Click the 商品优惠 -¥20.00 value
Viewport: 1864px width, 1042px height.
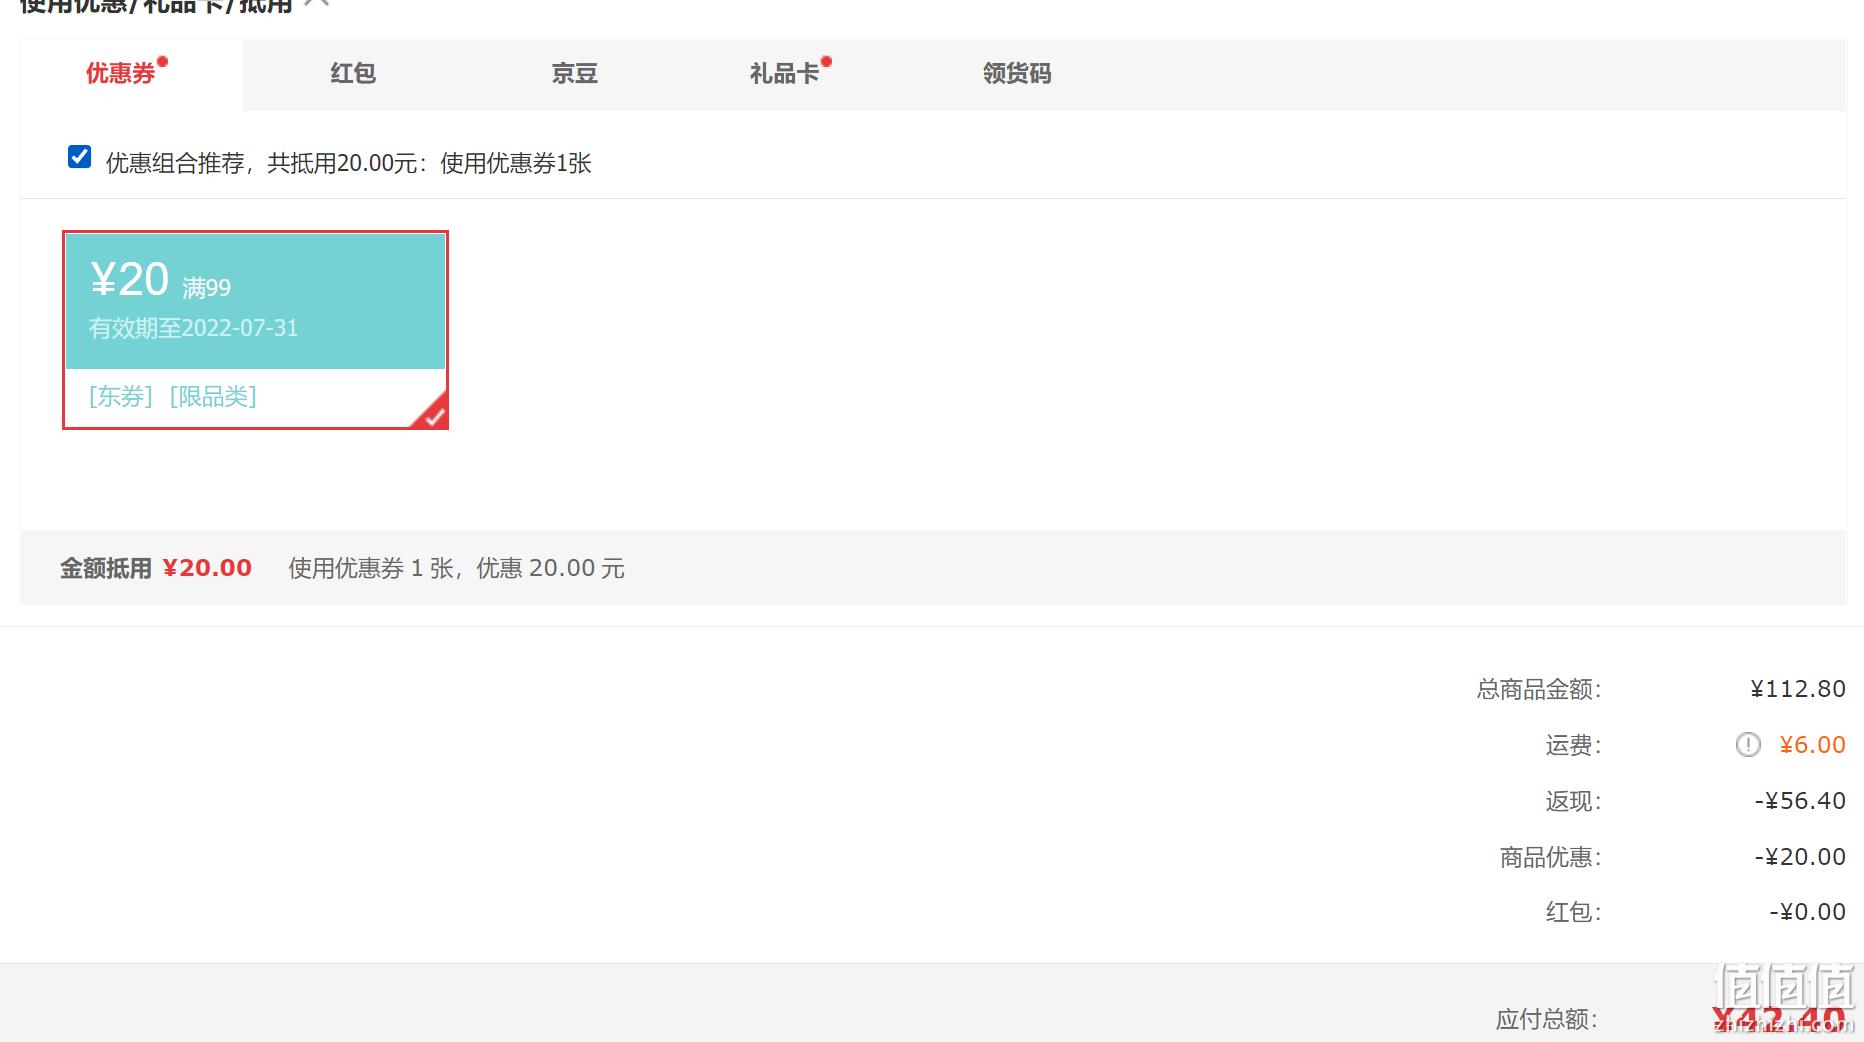coord(1800,857)
